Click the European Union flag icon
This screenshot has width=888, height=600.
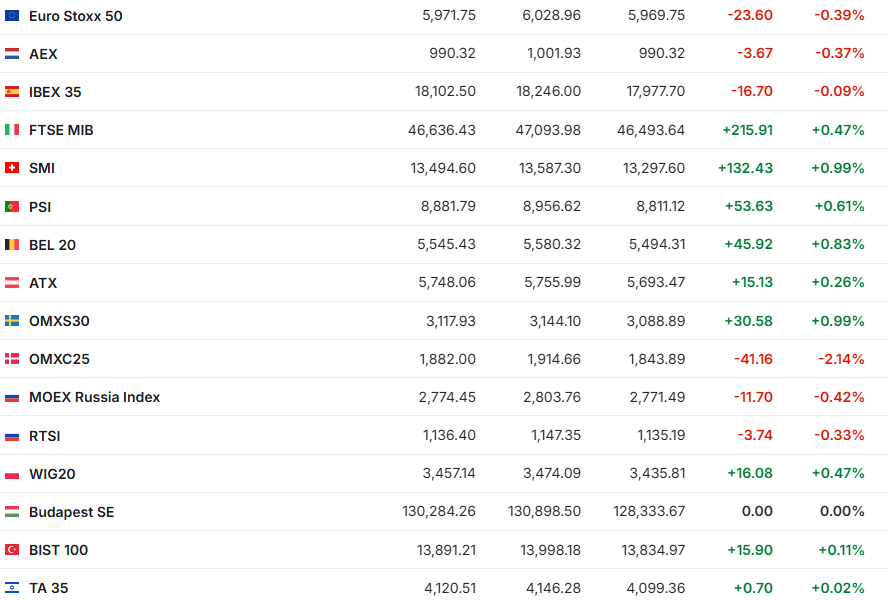click(12, 16)
